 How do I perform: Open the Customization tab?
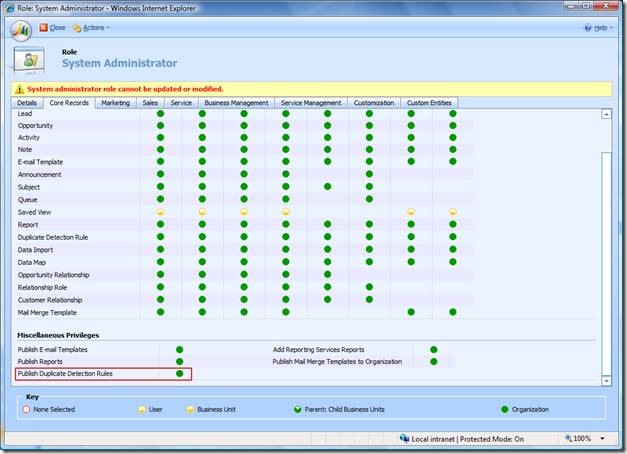point(373,103)
